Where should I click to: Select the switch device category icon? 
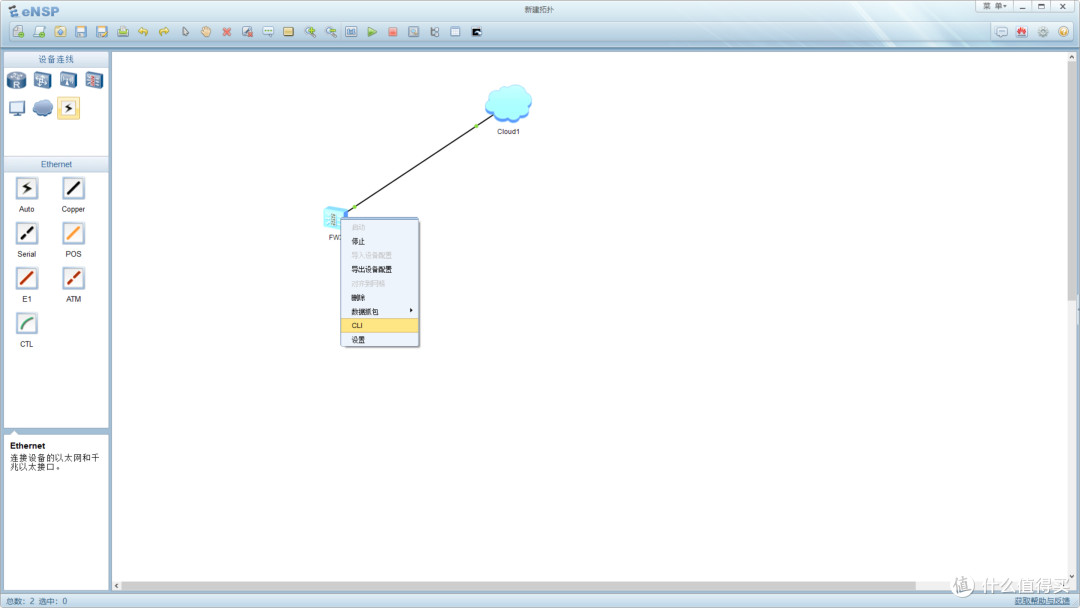(43, 81)
